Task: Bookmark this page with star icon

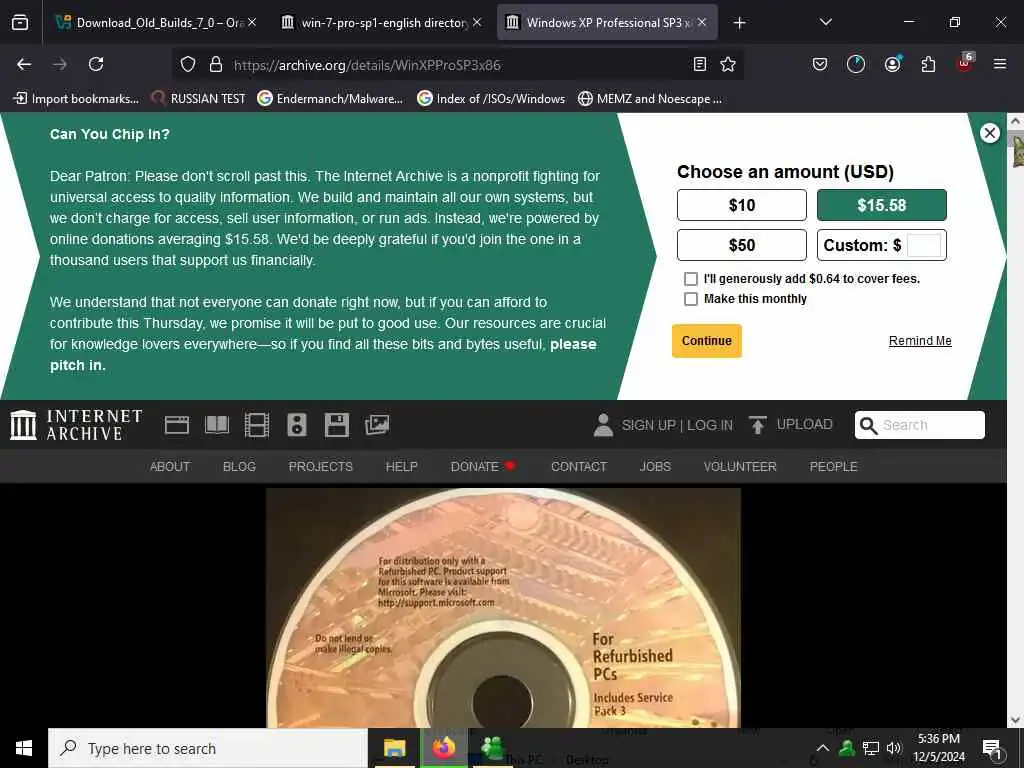Action: point(728,64)
